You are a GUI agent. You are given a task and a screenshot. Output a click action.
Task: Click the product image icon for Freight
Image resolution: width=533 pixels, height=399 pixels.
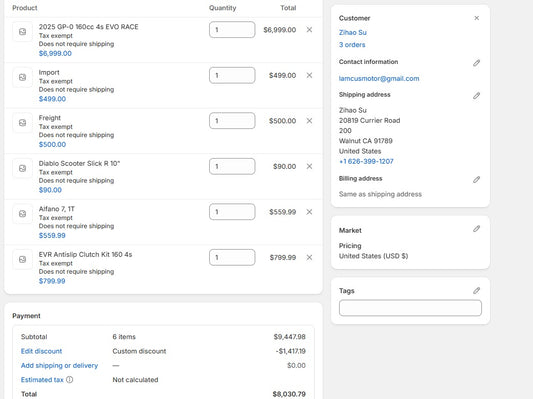click(22, 123)
